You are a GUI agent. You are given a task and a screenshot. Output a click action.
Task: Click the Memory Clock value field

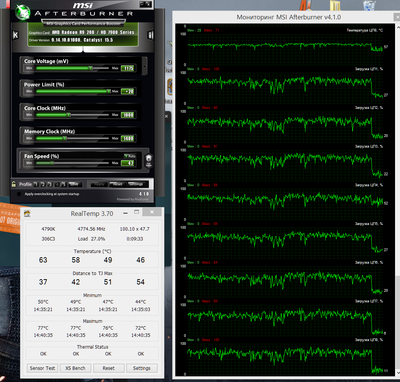click(x=128, y=138)
